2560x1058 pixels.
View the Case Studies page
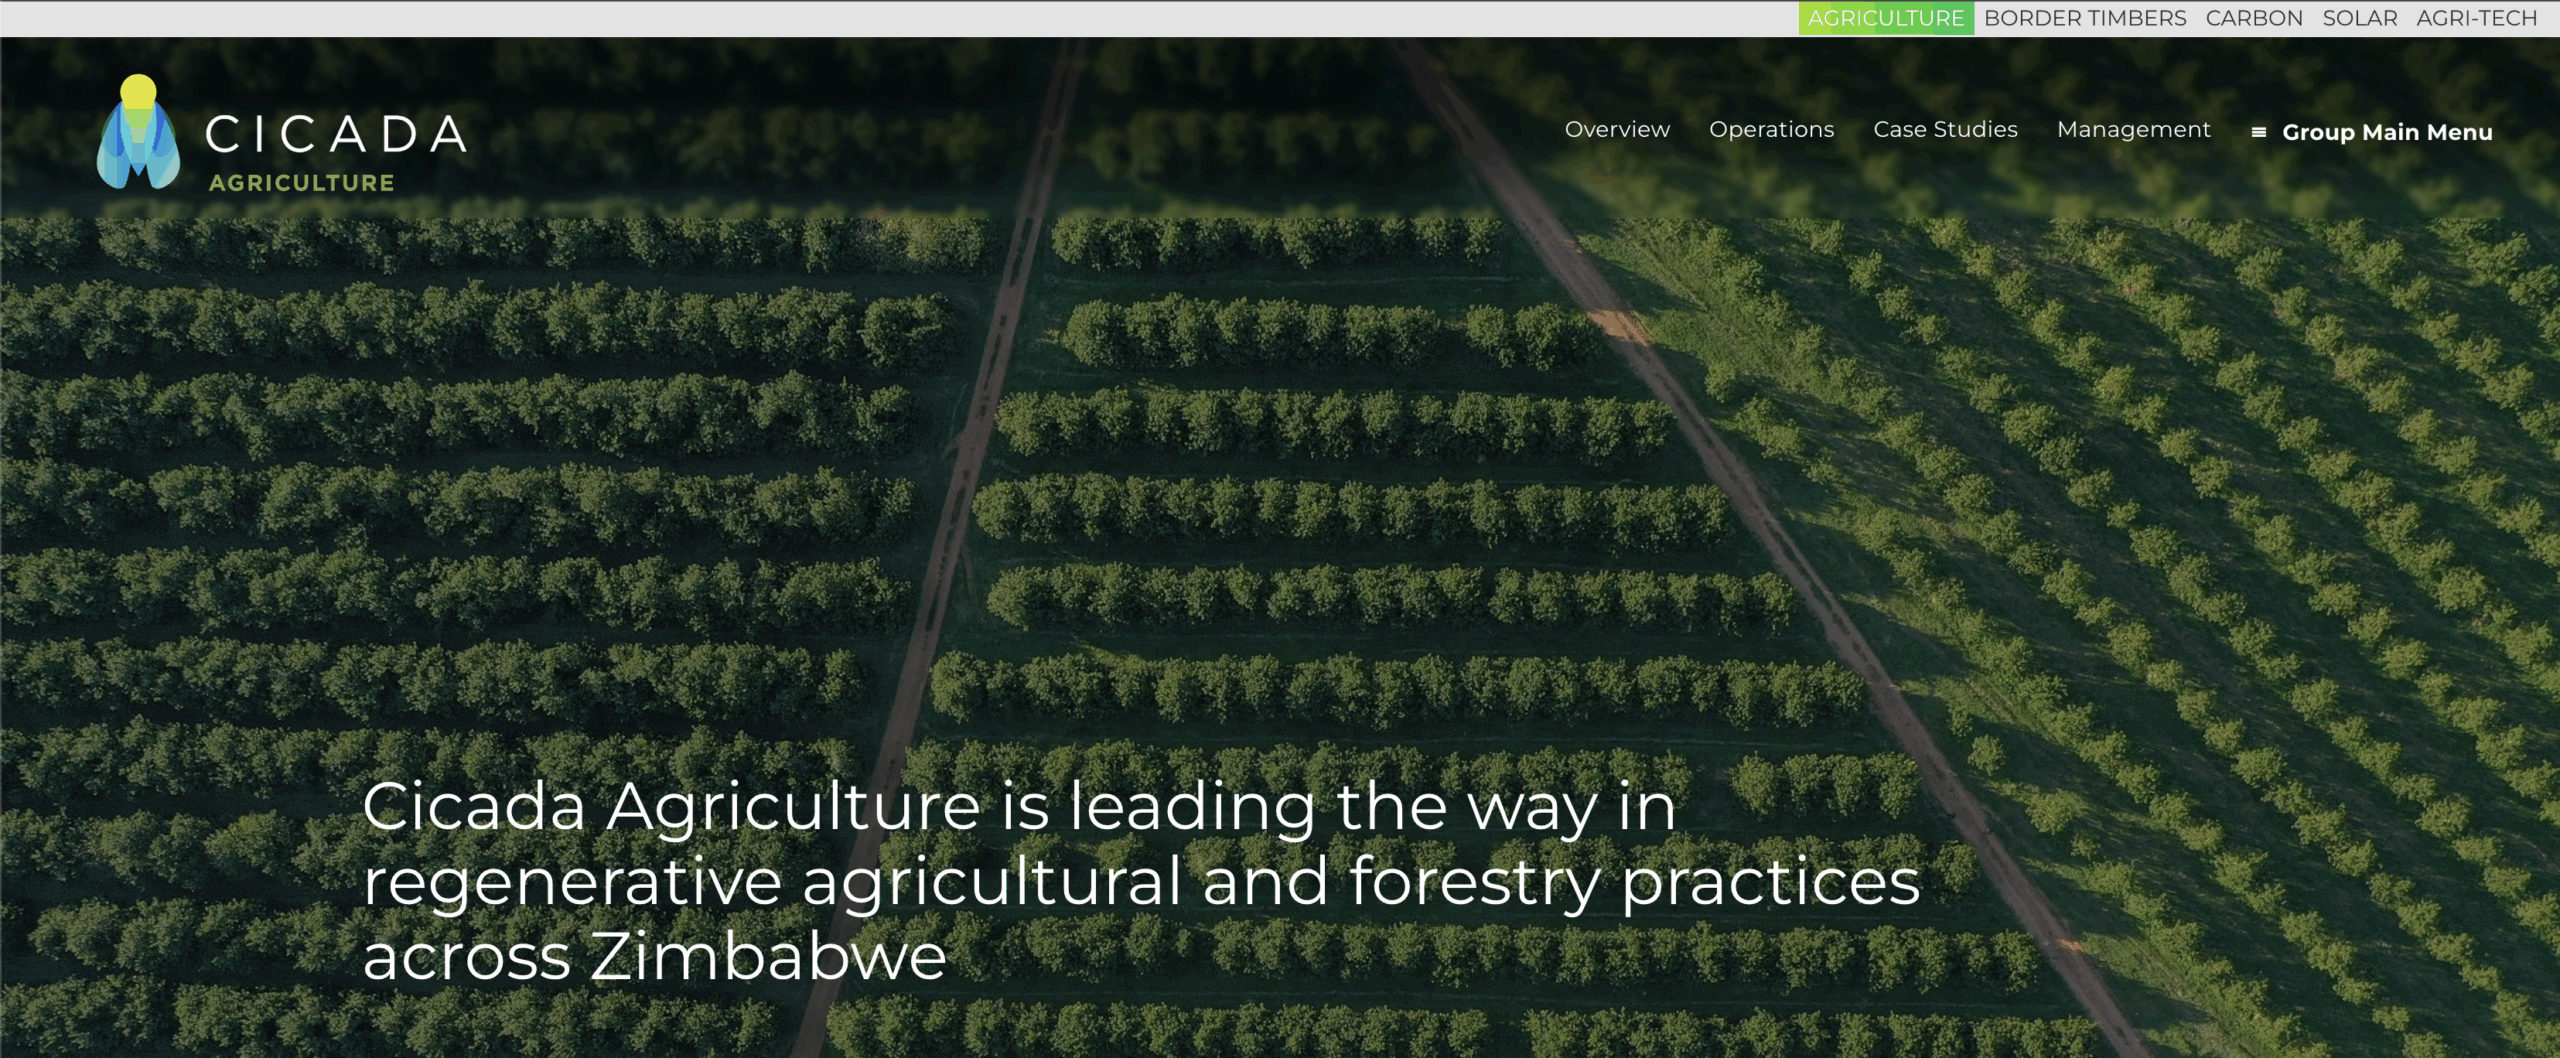tap(1945, 129)
